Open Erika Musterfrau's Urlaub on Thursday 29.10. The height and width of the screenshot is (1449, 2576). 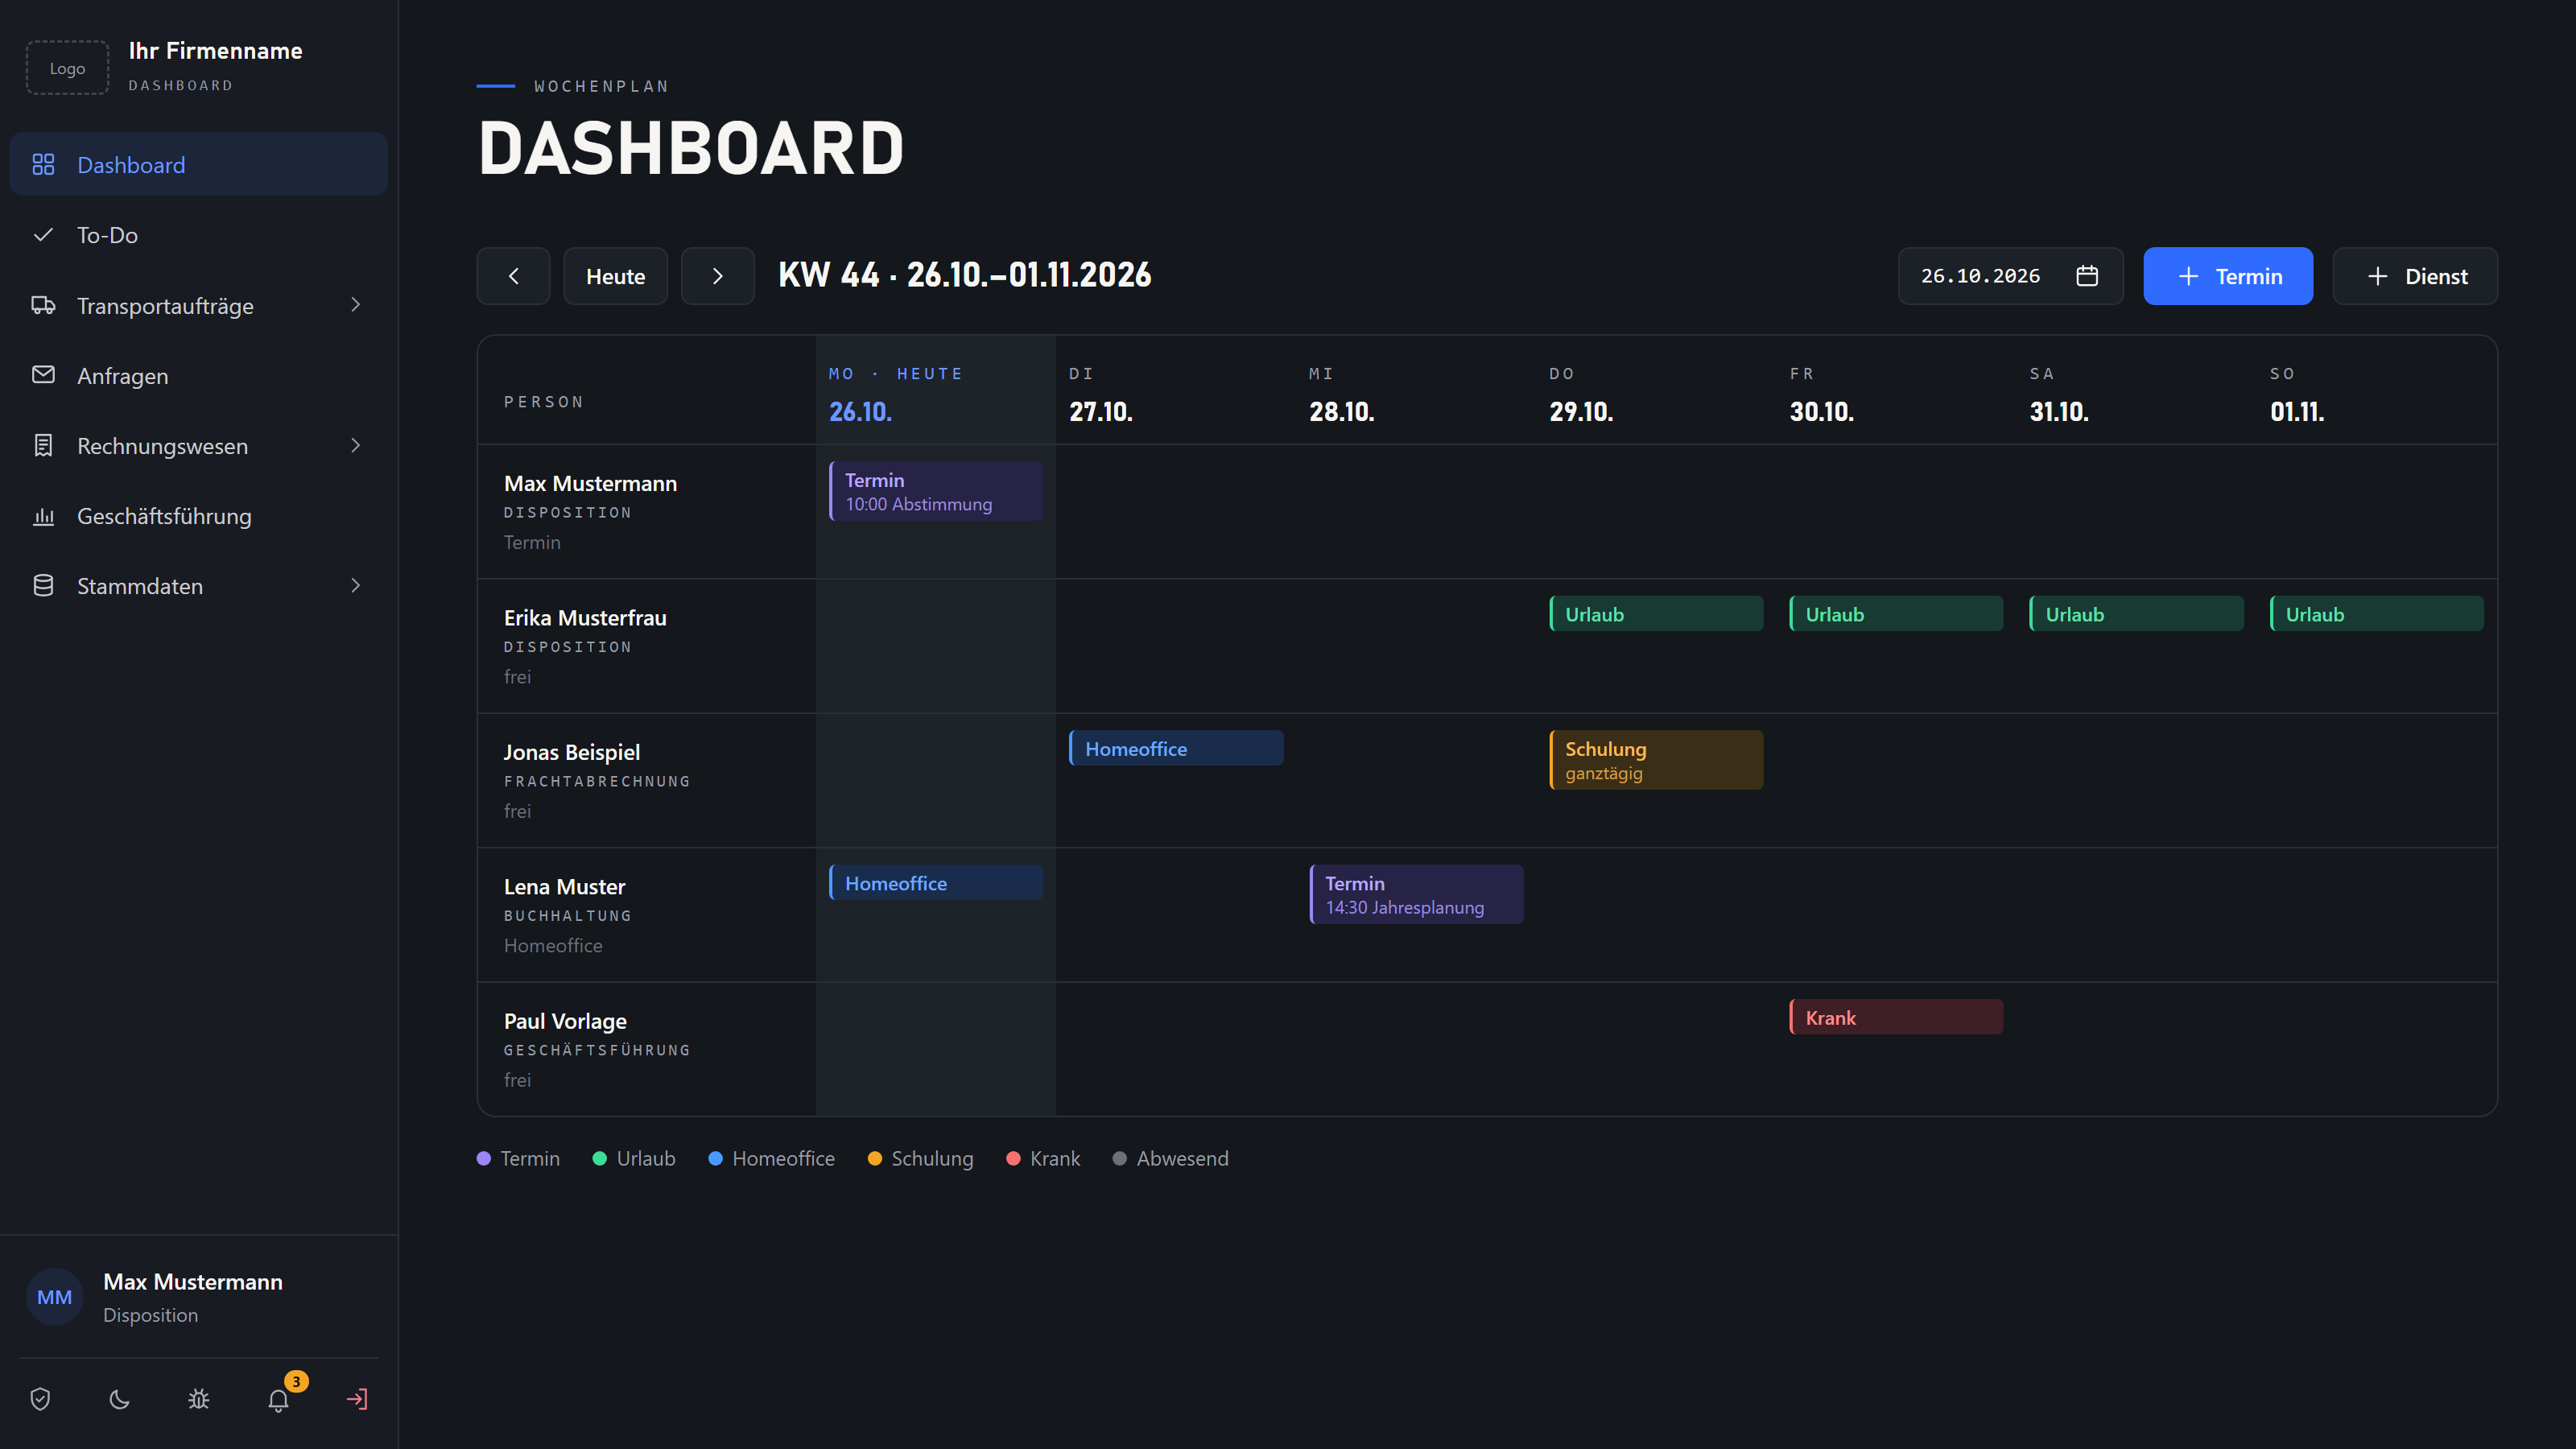point(1656,614)
